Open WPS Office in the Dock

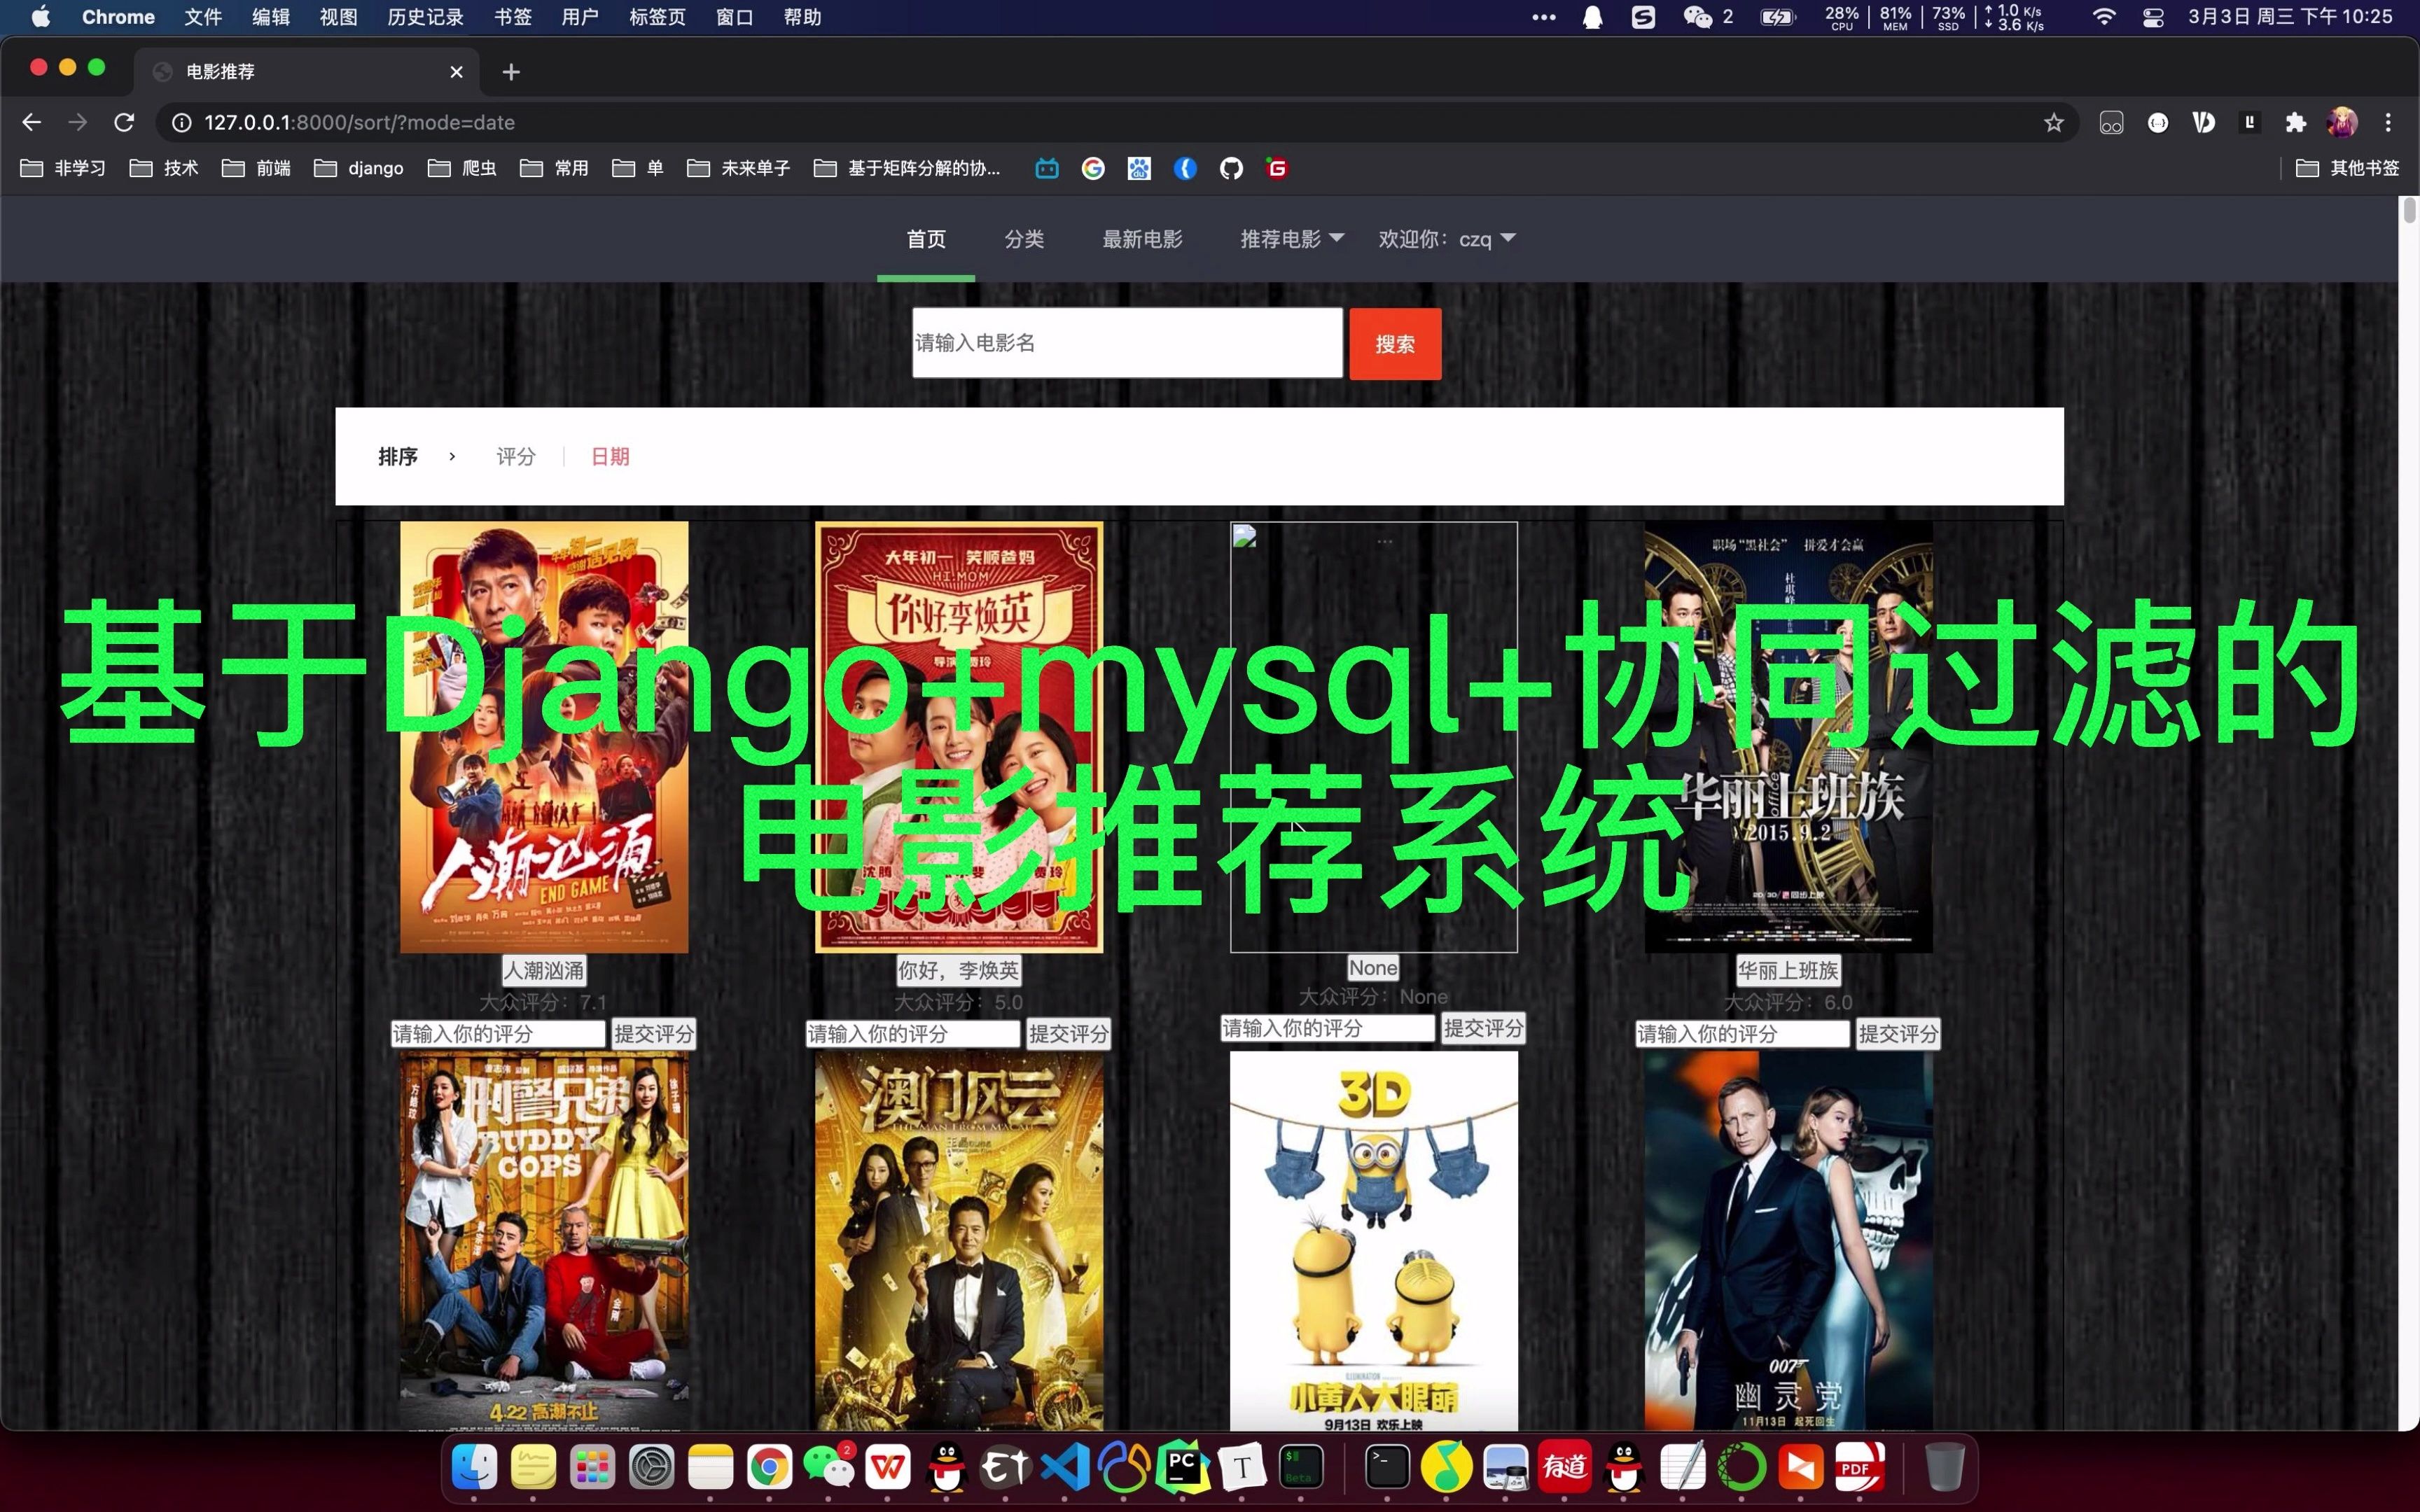888,1467
